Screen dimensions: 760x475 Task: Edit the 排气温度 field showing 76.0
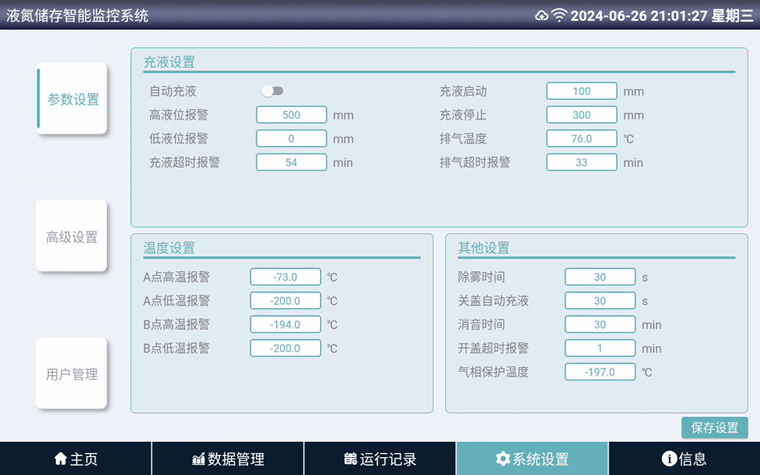coord(582,139)
